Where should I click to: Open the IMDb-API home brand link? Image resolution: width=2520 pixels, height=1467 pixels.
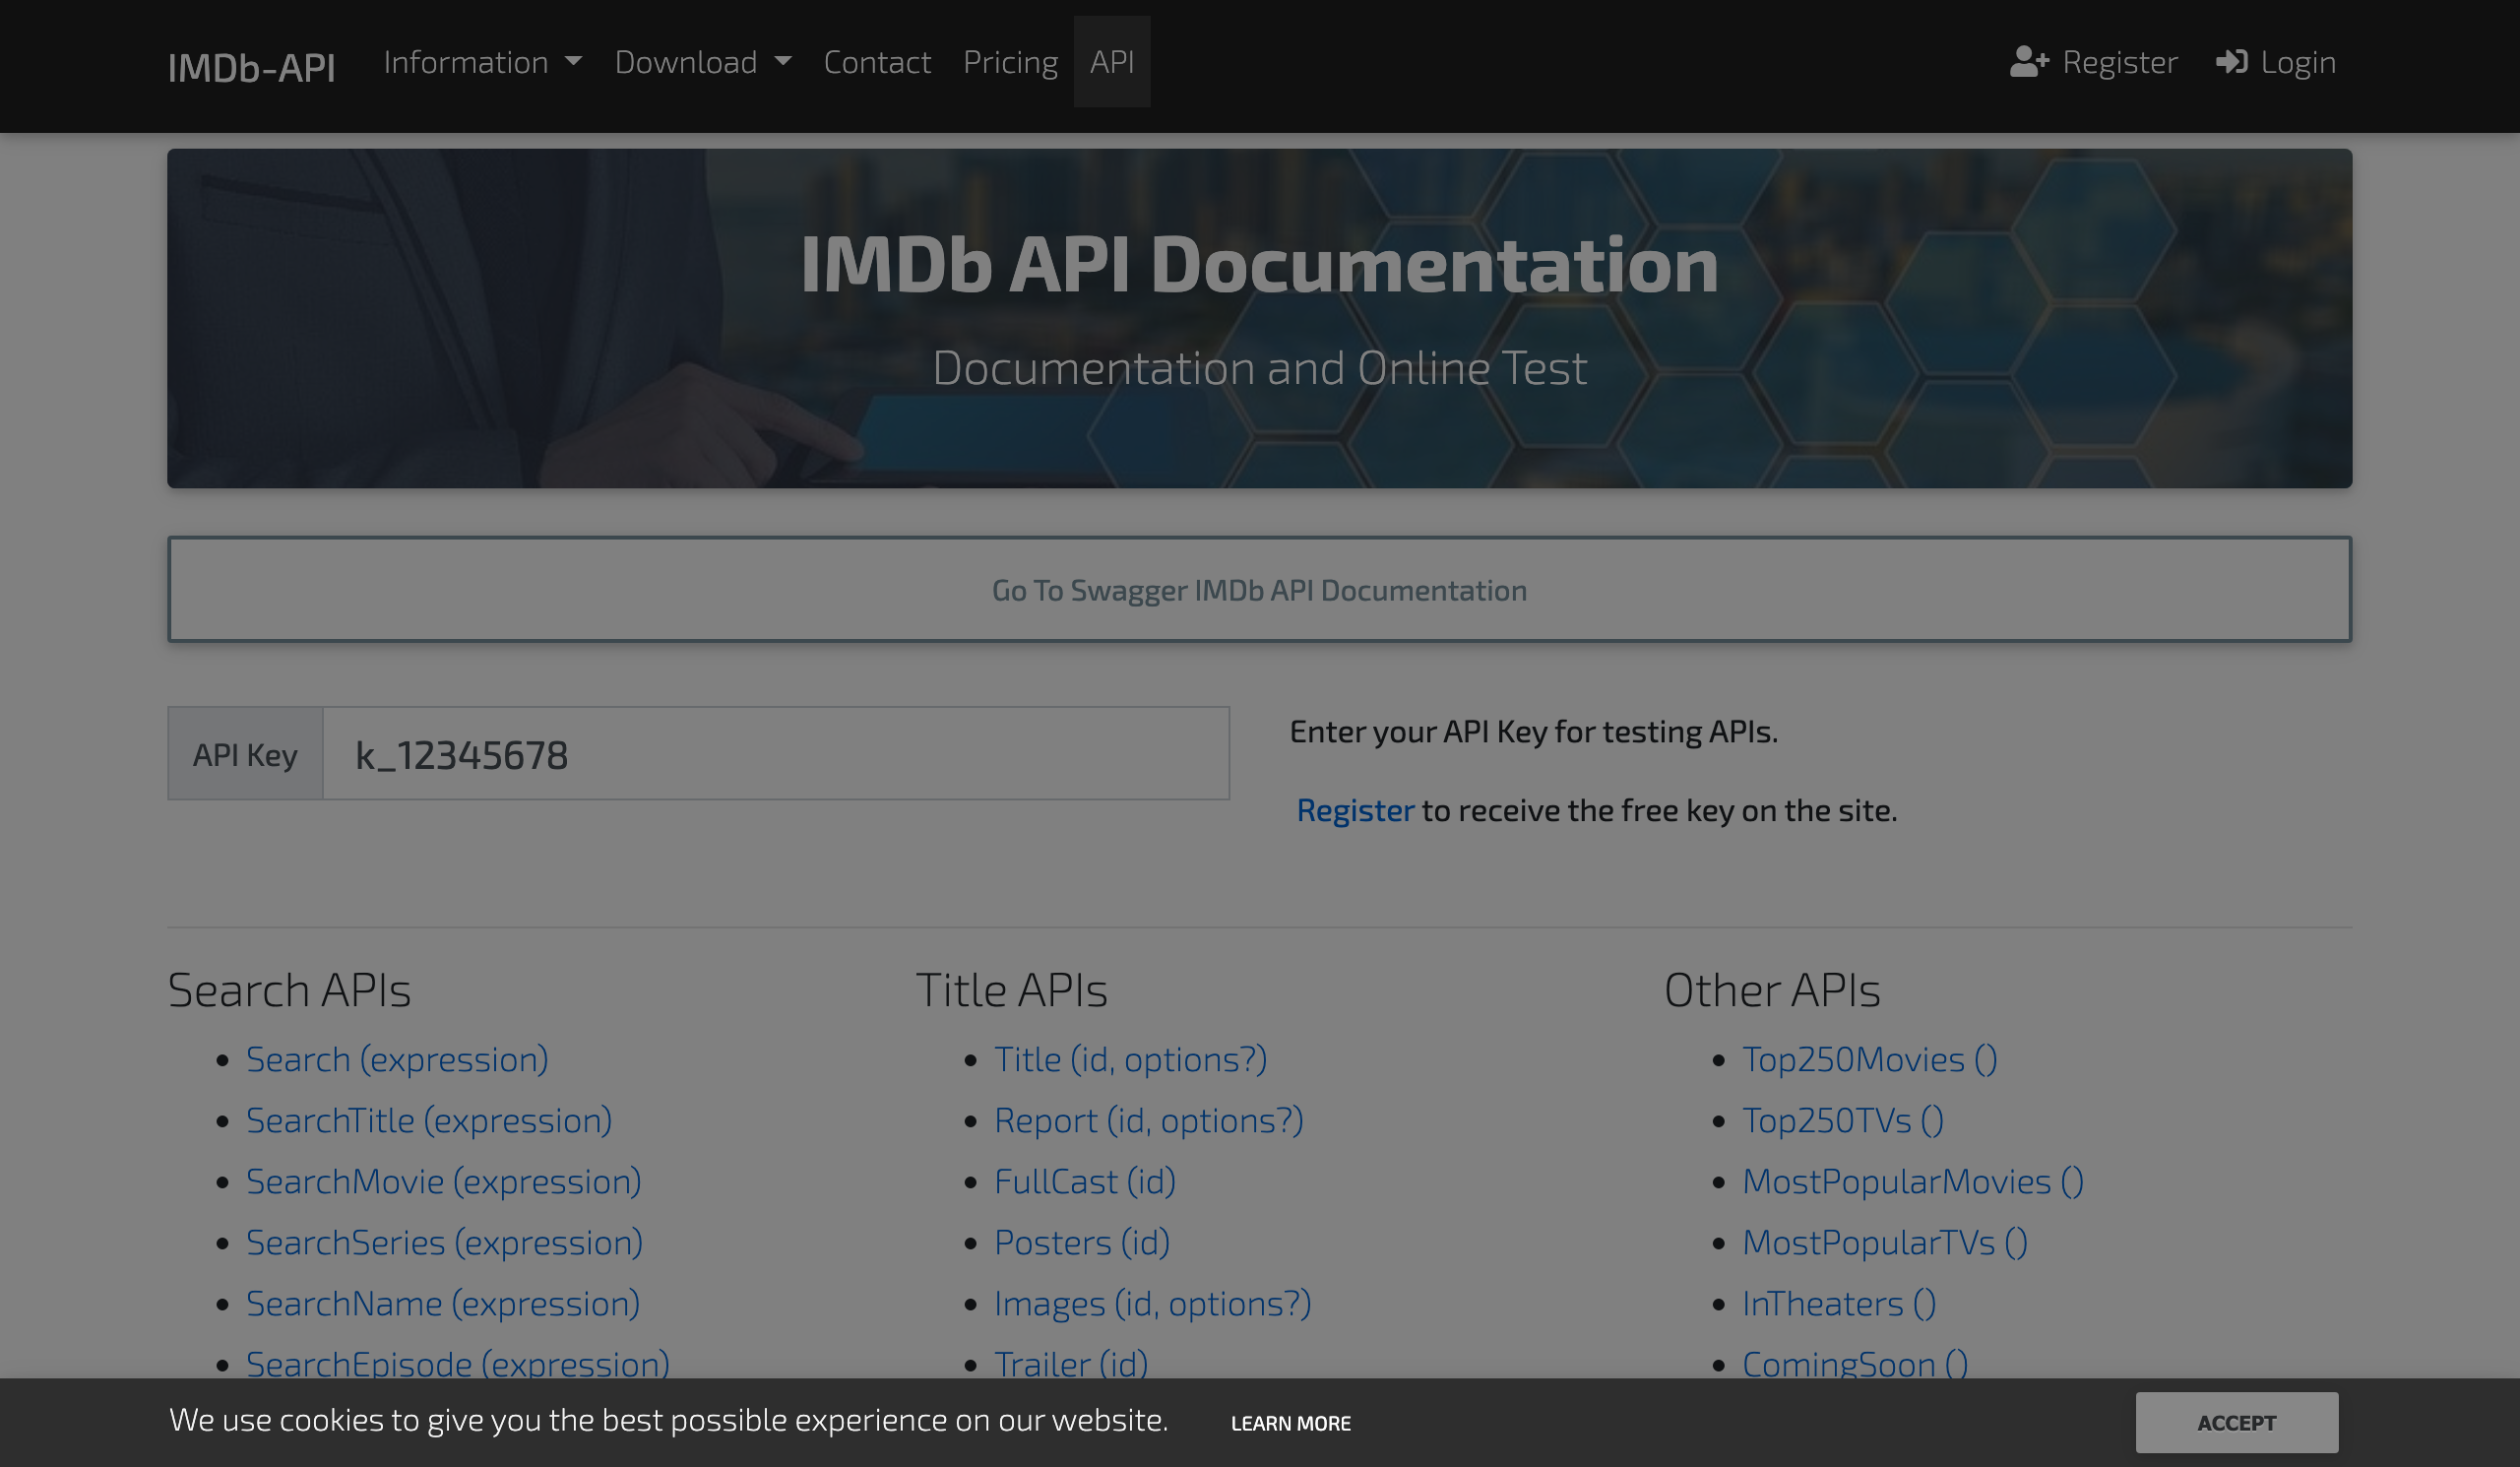pos(251,67)
